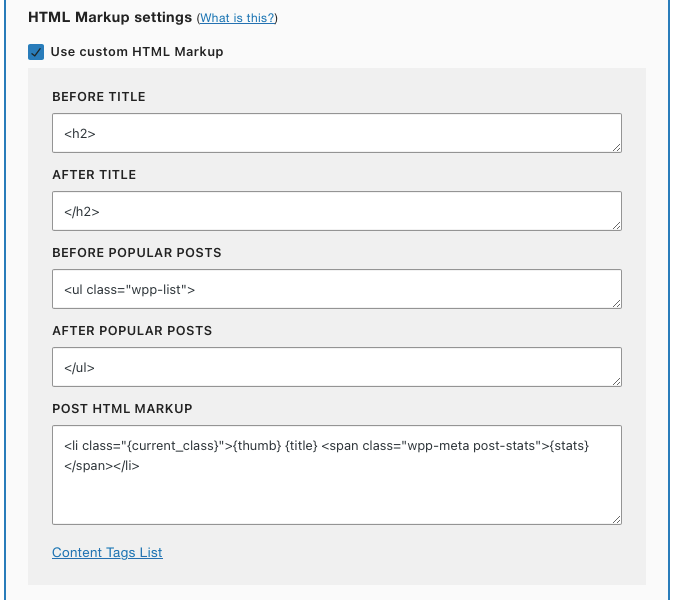Image resolution: width=675 pixels, height=600 pixels.
Task: Click the BEFORE POPULAR POSTS label
Action: (x=137, y=253)
